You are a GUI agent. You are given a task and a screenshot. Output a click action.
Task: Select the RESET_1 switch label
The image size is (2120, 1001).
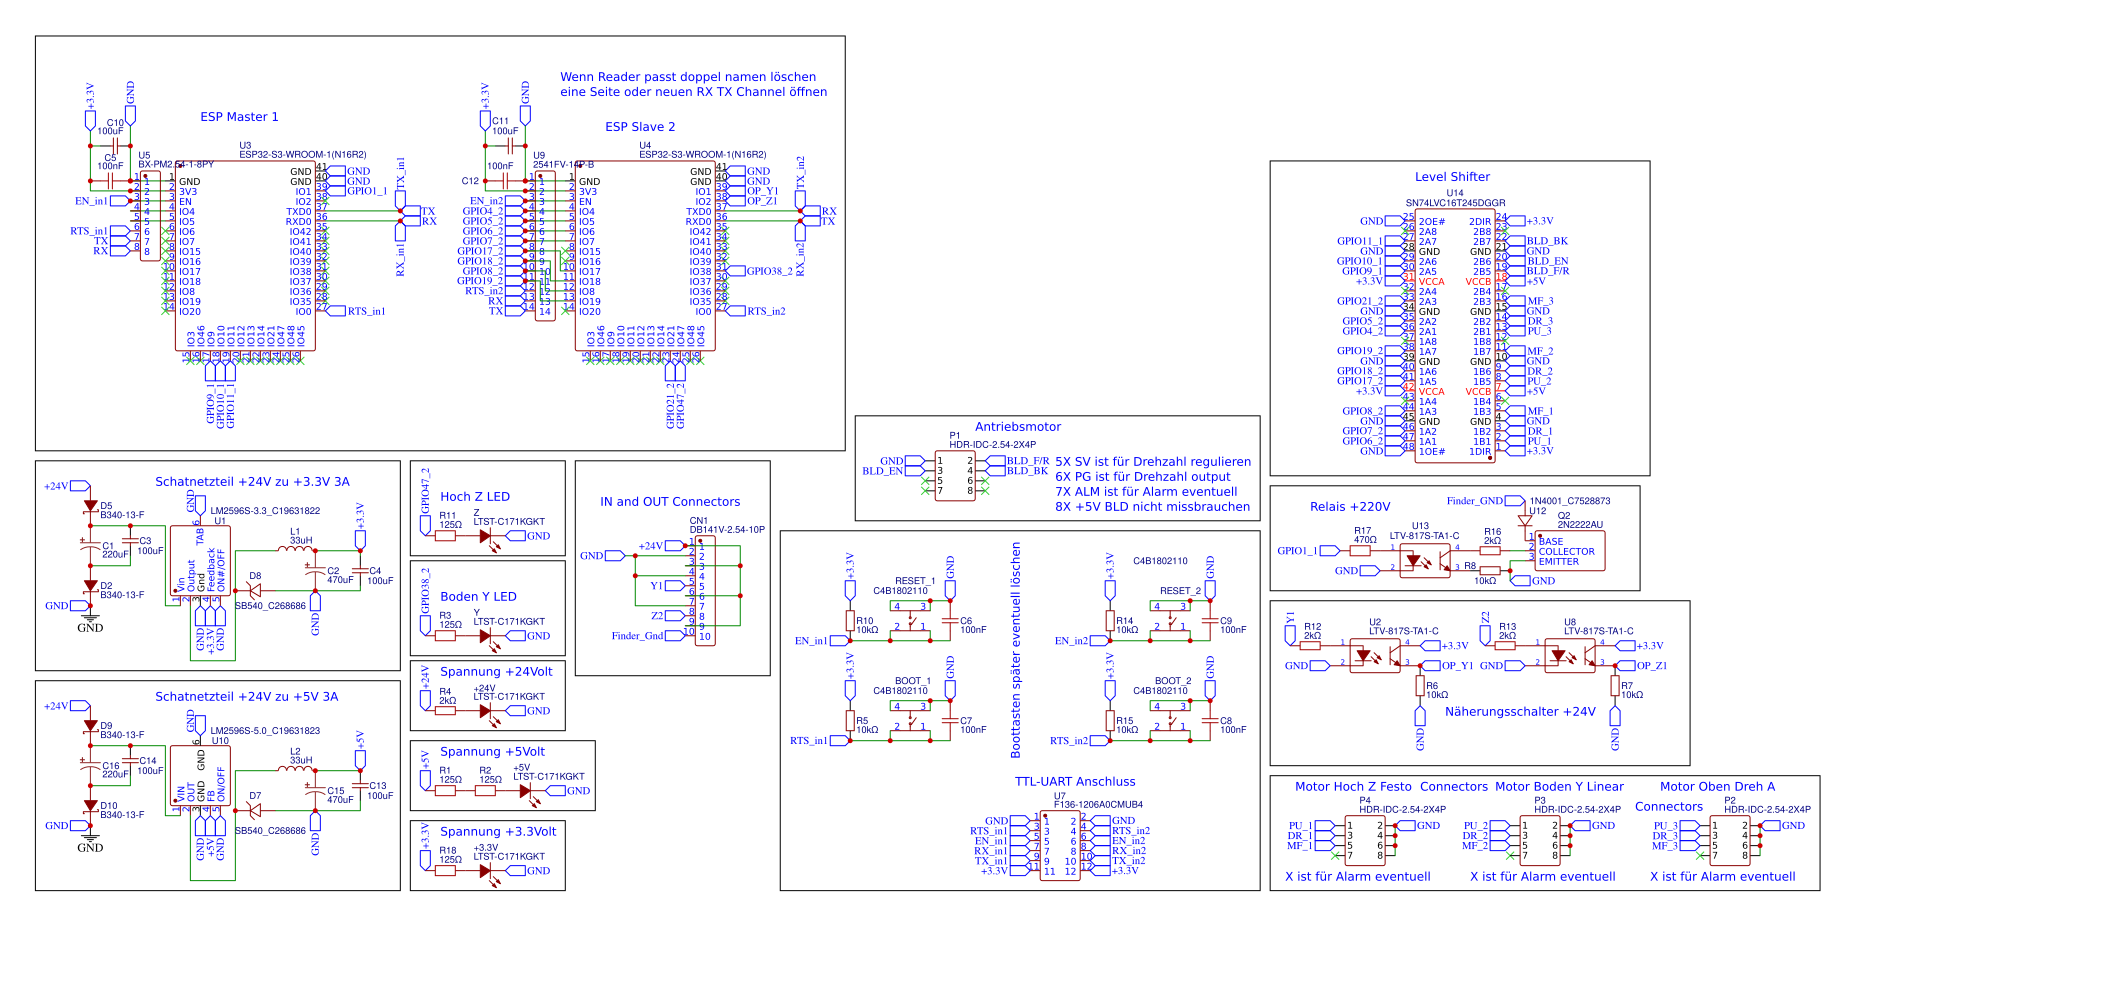click(x=915, y=581)
